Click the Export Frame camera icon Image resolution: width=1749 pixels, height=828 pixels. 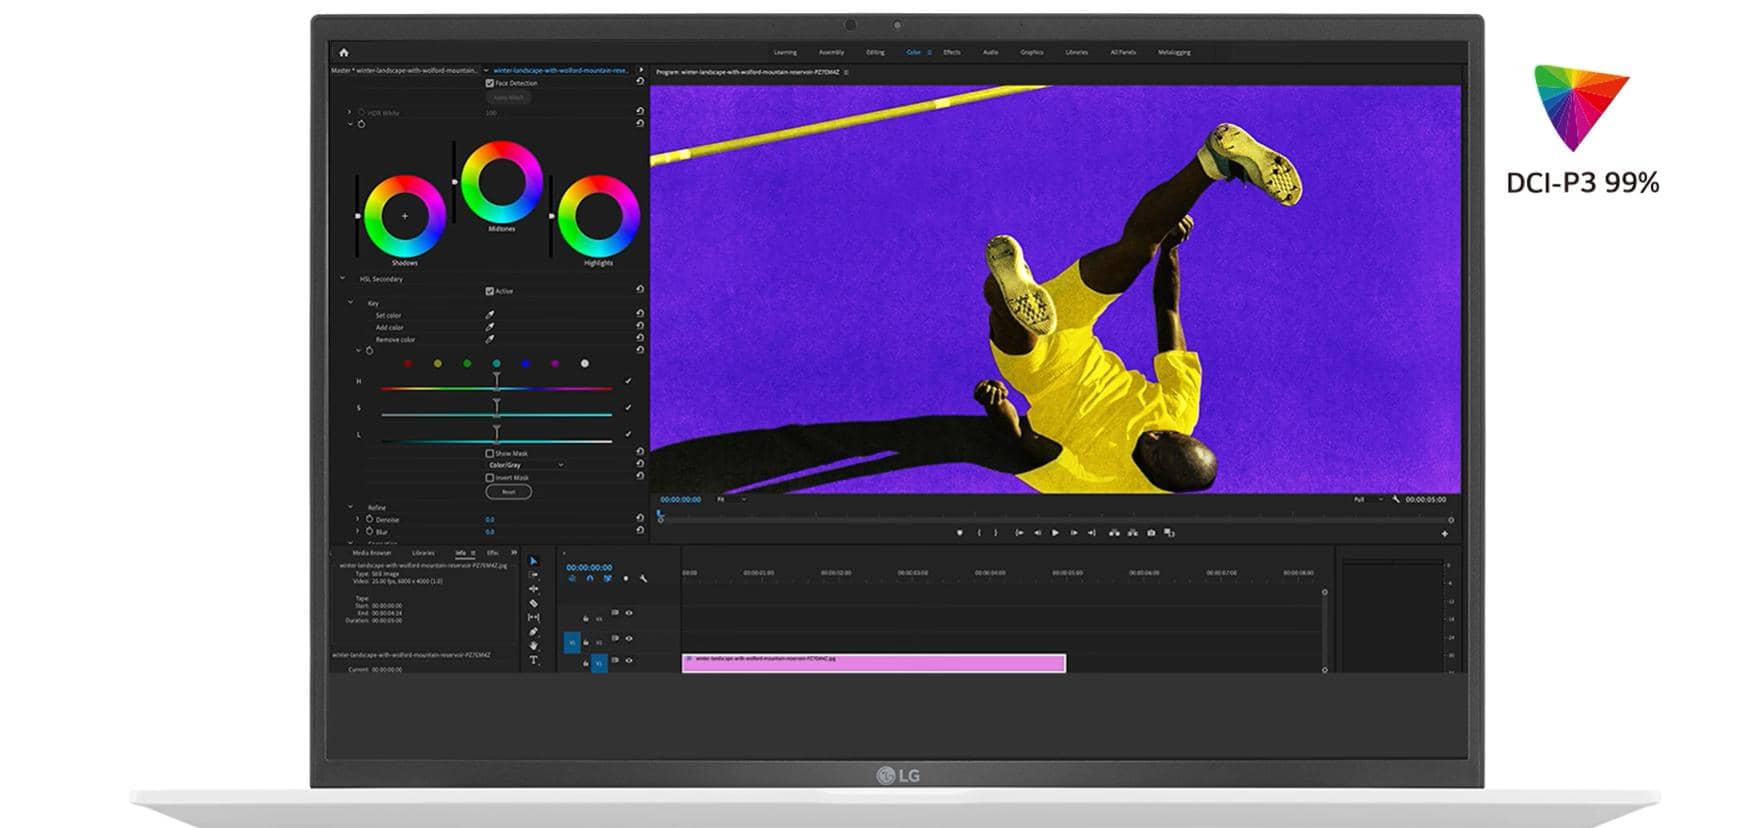(x=1151, y=533)
